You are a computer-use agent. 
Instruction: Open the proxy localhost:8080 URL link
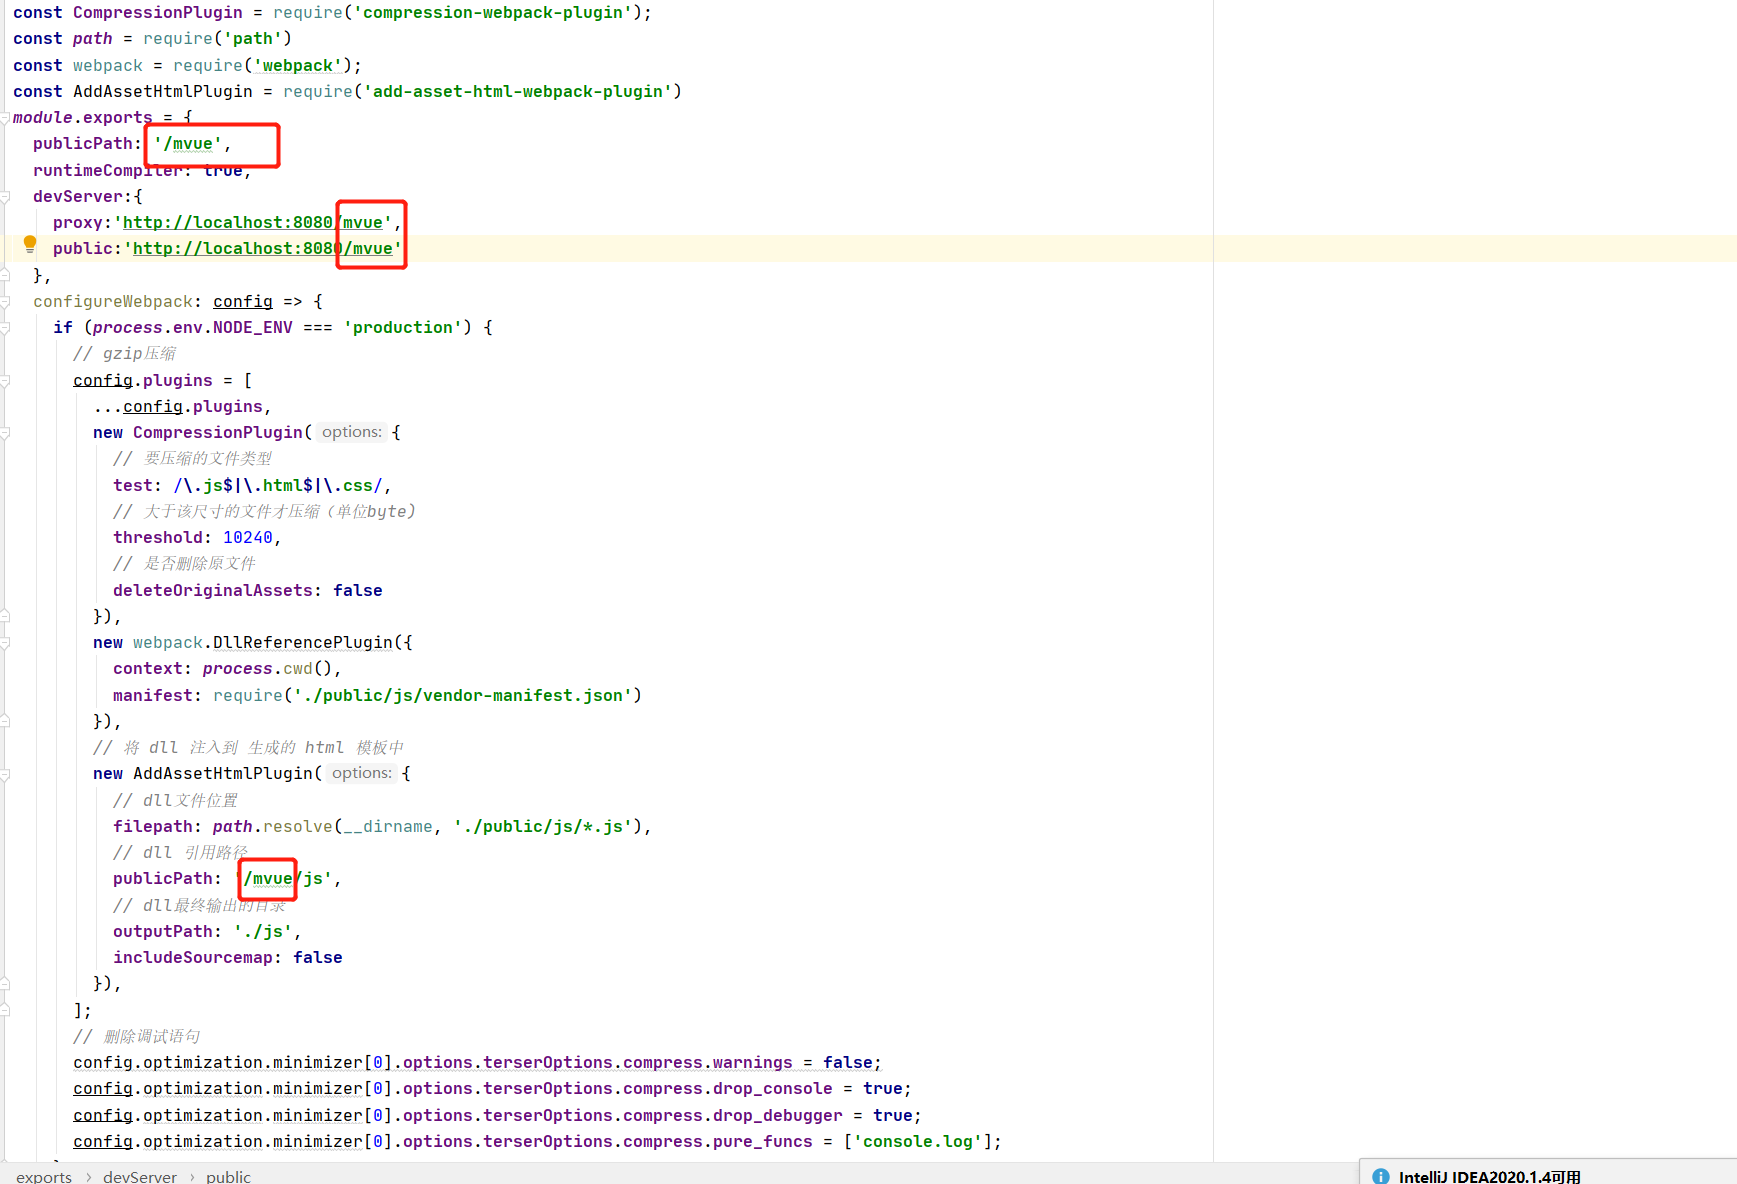click(x=227, y=222)
